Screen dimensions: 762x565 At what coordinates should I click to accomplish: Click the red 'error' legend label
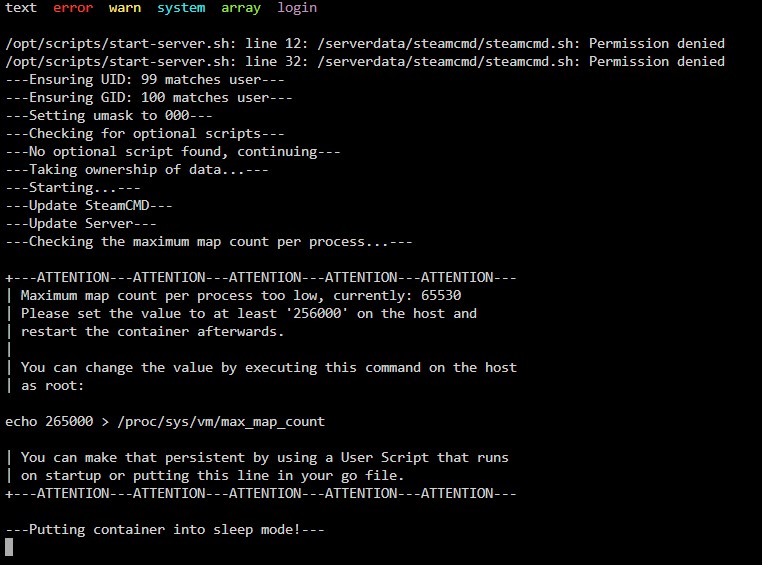(73, 8)
